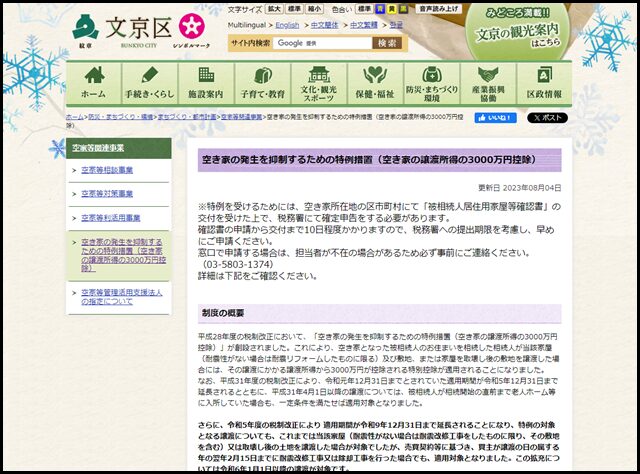Switch language to 中文繁體

point(364,25)
